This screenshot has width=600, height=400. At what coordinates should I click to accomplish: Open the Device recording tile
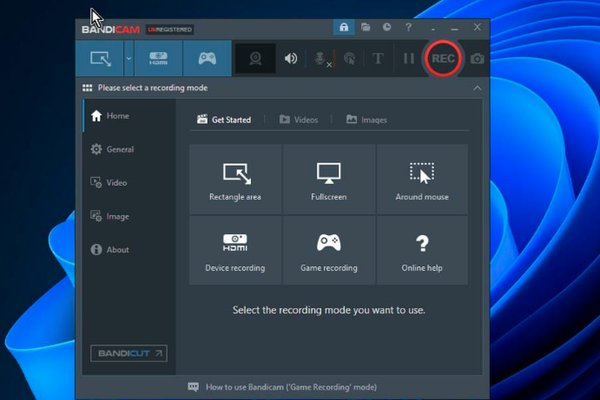(235, 249)
